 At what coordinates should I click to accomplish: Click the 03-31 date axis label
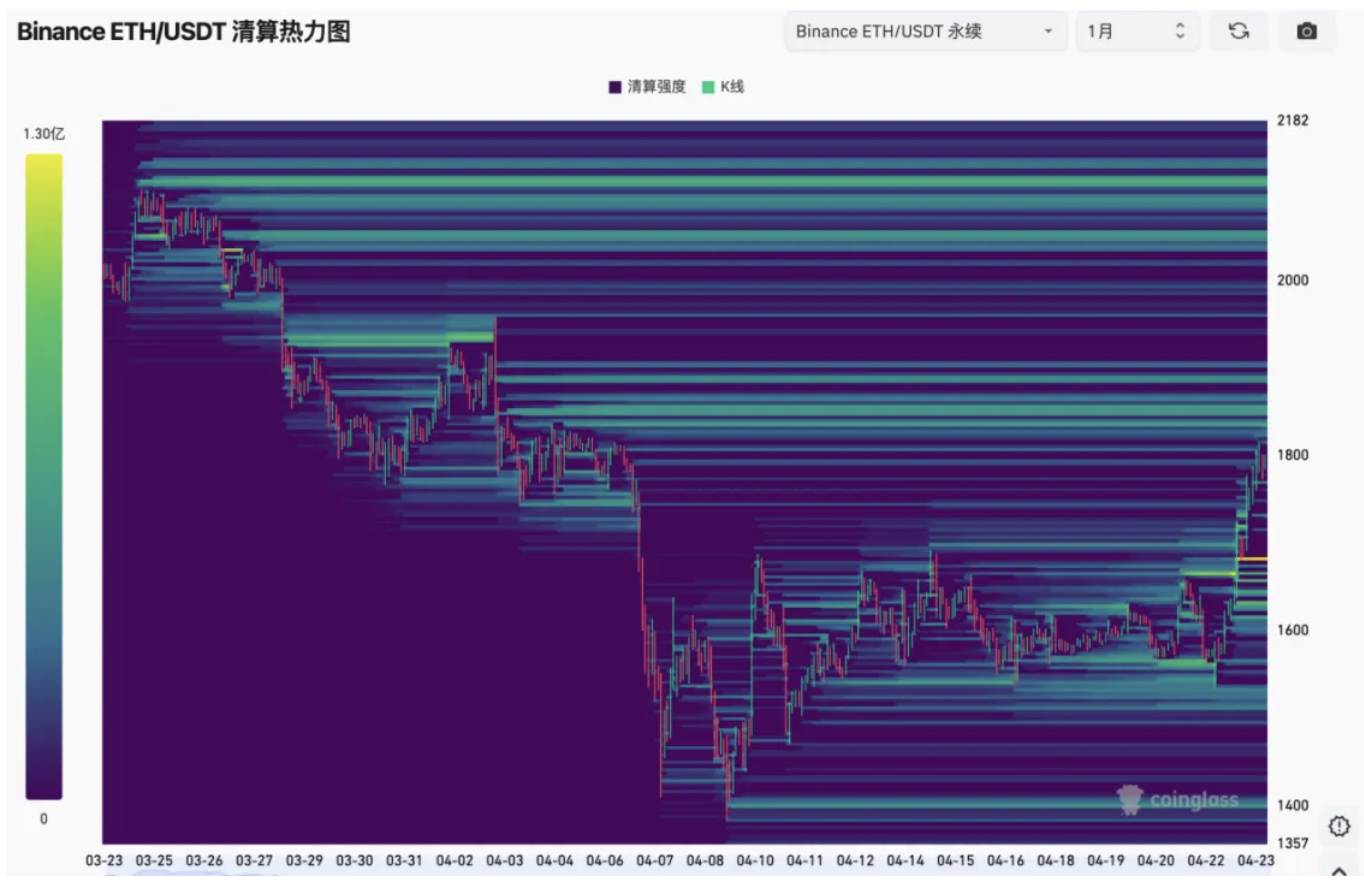[x=404, y=861]
